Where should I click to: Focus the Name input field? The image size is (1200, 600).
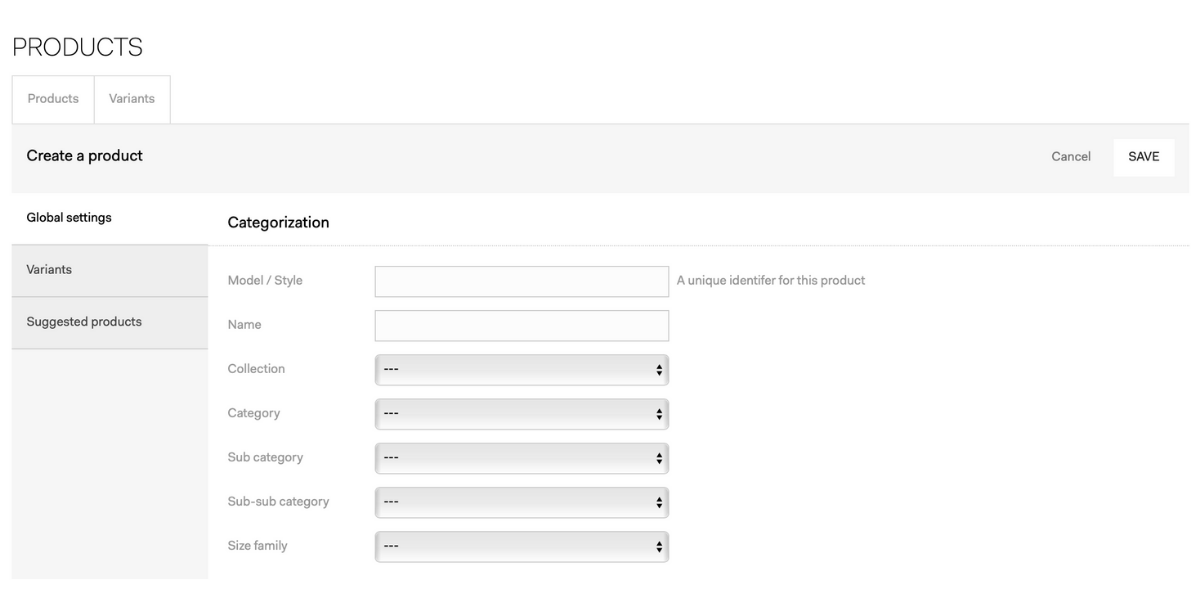tap(521, 325)
